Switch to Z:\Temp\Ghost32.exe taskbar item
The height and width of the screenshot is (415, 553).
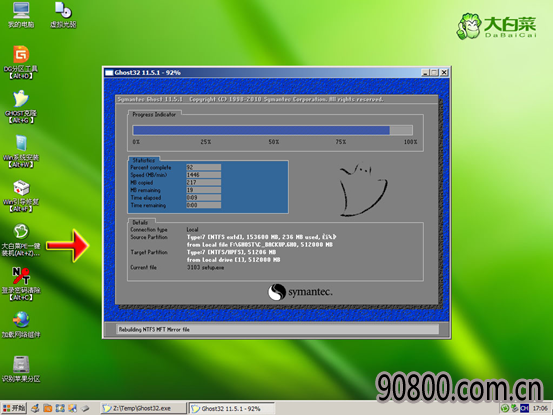tap(144, 408)
